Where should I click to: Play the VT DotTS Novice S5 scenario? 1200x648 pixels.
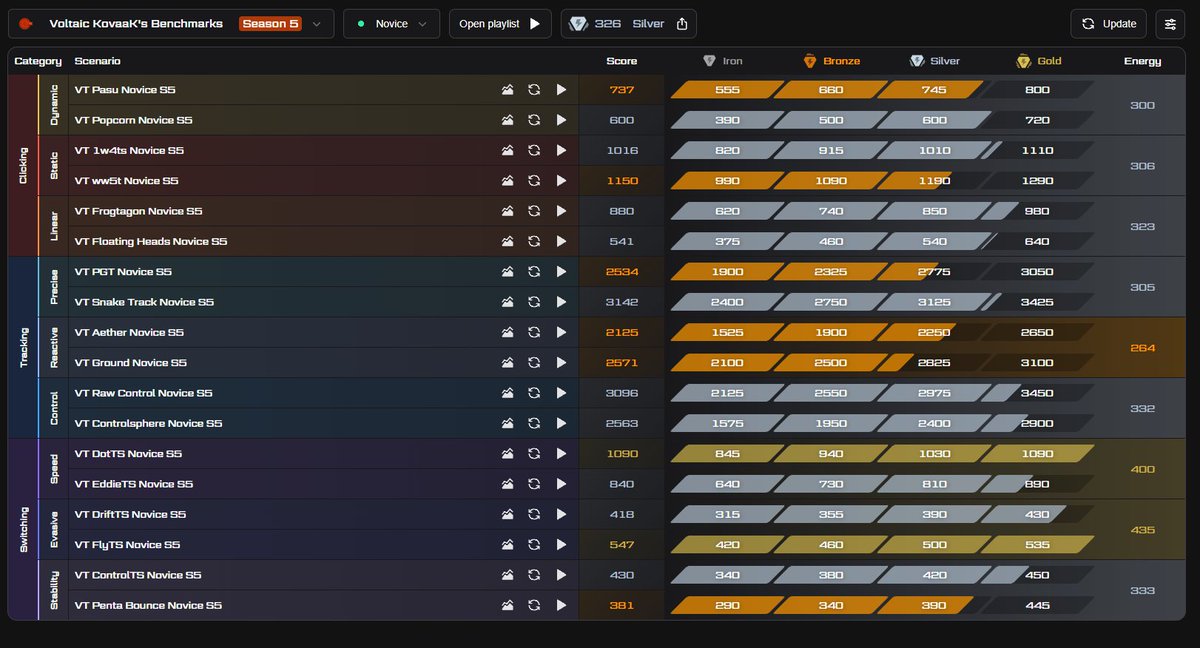click(x=561, y=454)
